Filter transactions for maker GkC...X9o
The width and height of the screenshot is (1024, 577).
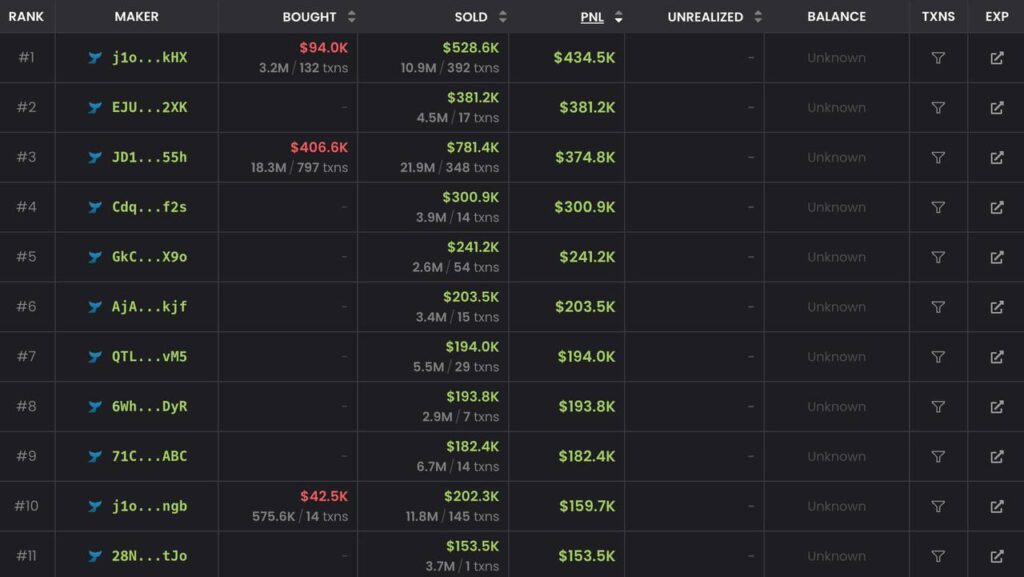click(x=938, y=257)
